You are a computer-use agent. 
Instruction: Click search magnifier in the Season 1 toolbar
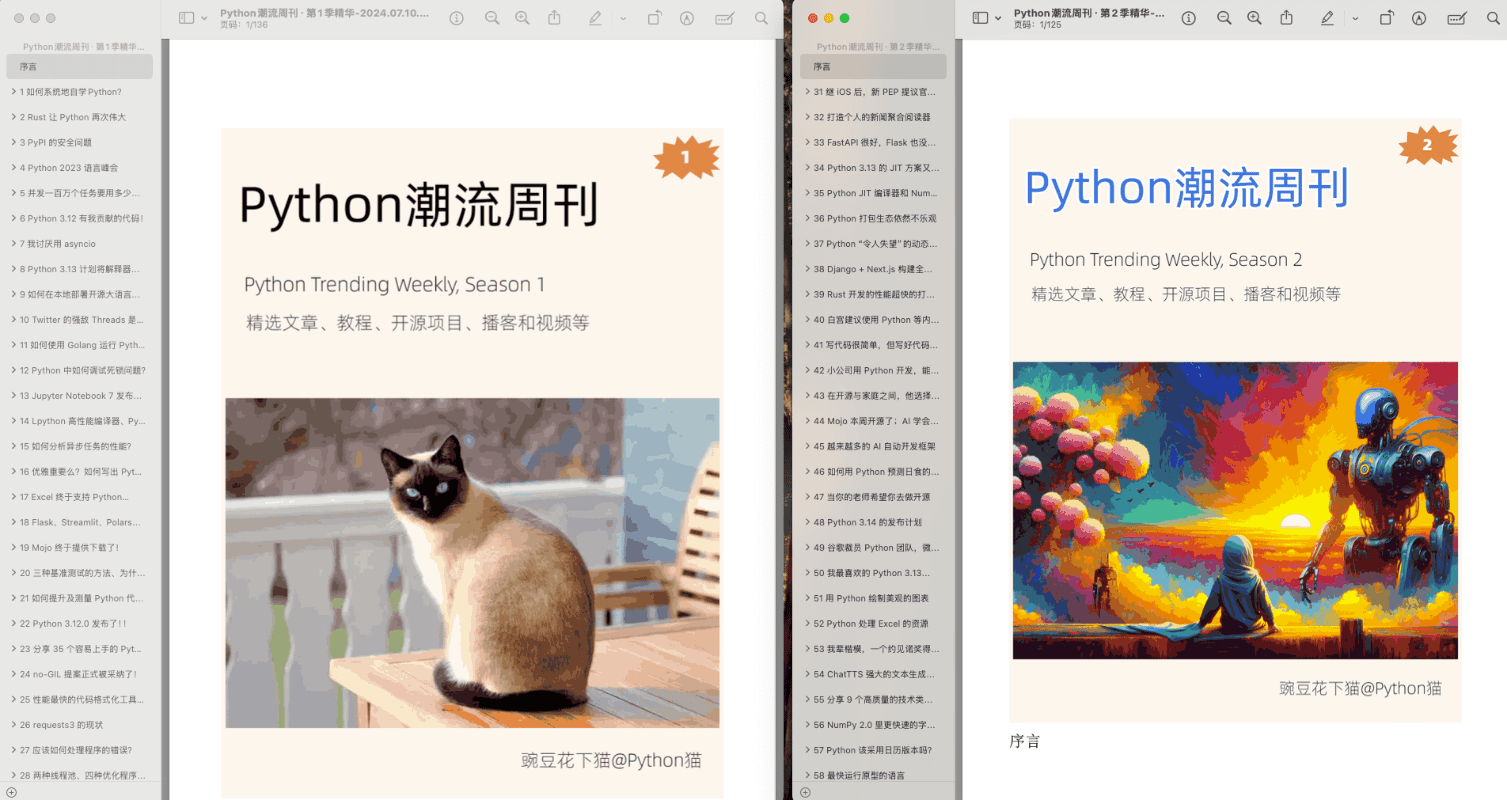[762, 18]
